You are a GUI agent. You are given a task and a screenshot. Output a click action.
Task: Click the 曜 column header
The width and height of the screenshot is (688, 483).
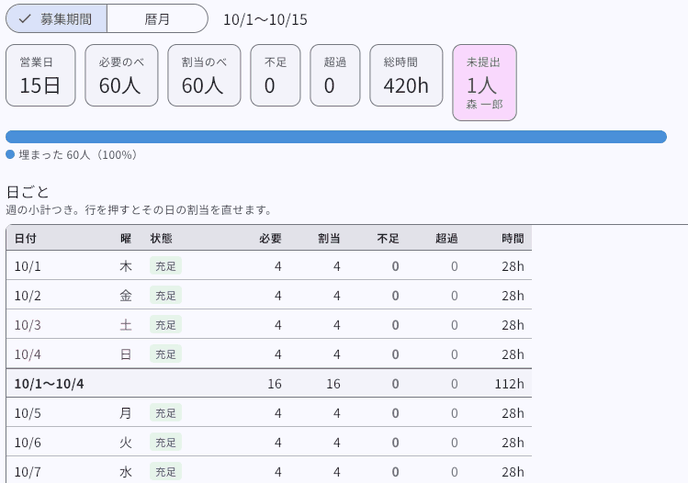(125, 238)
